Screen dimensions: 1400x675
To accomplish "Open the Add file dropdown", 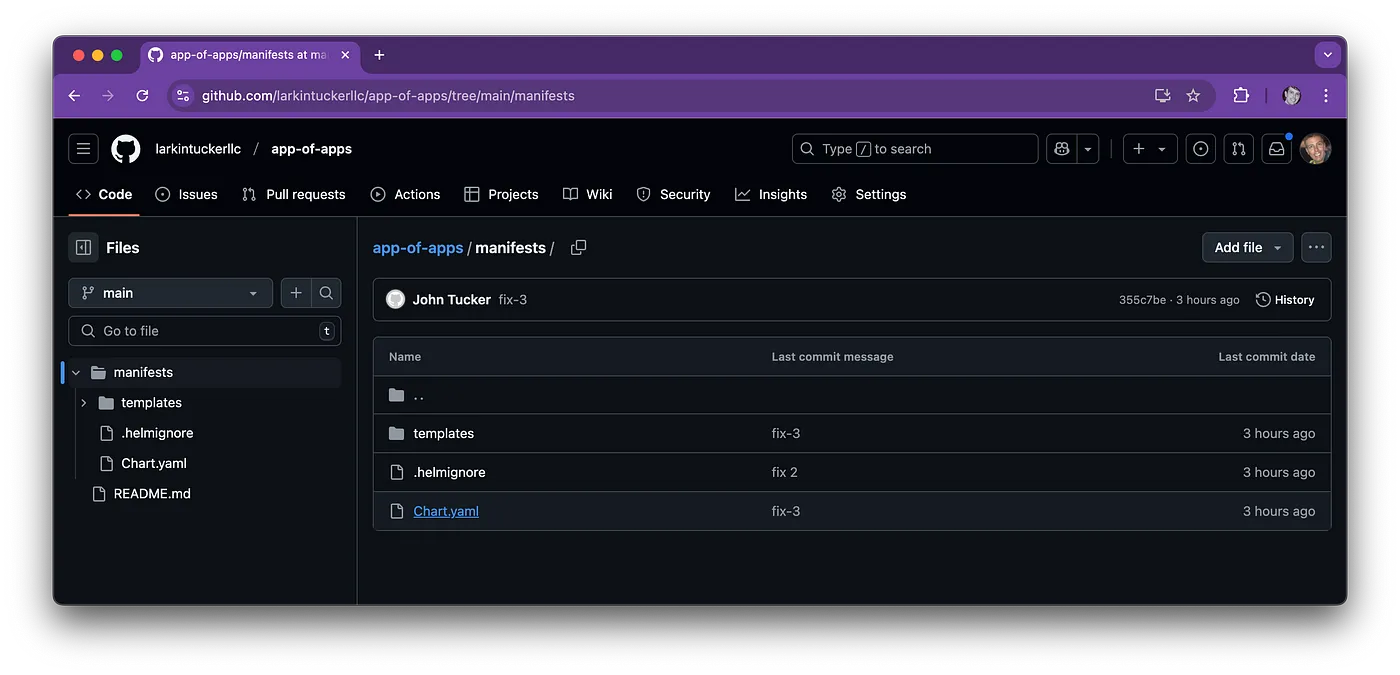I will pyautogui.click(x=1247, y=248).
